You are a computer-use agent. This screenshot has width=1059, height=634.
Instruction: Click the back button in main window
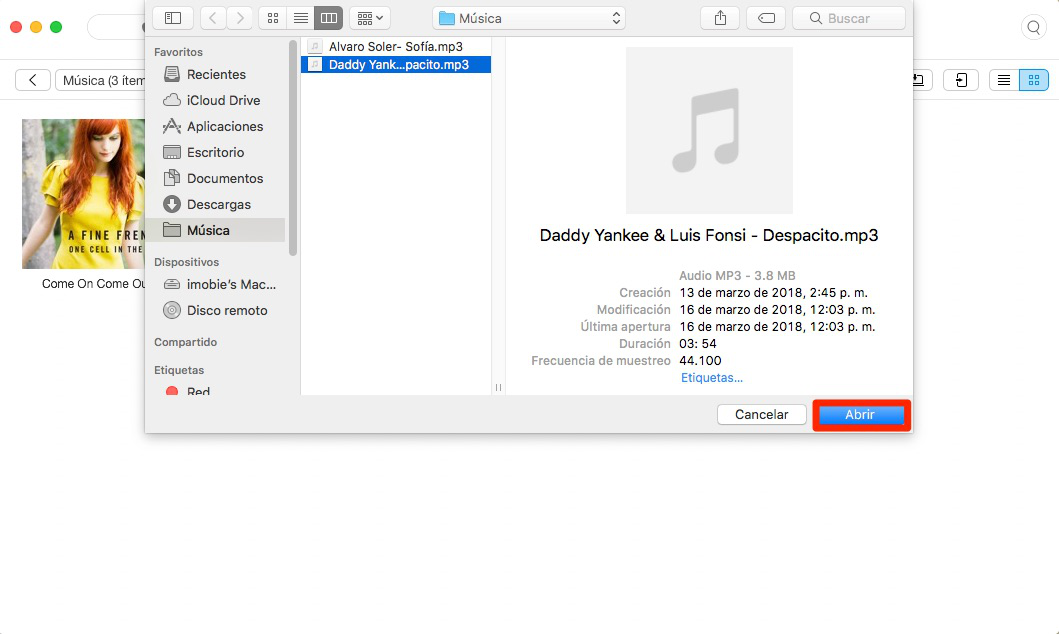point(32,80)
